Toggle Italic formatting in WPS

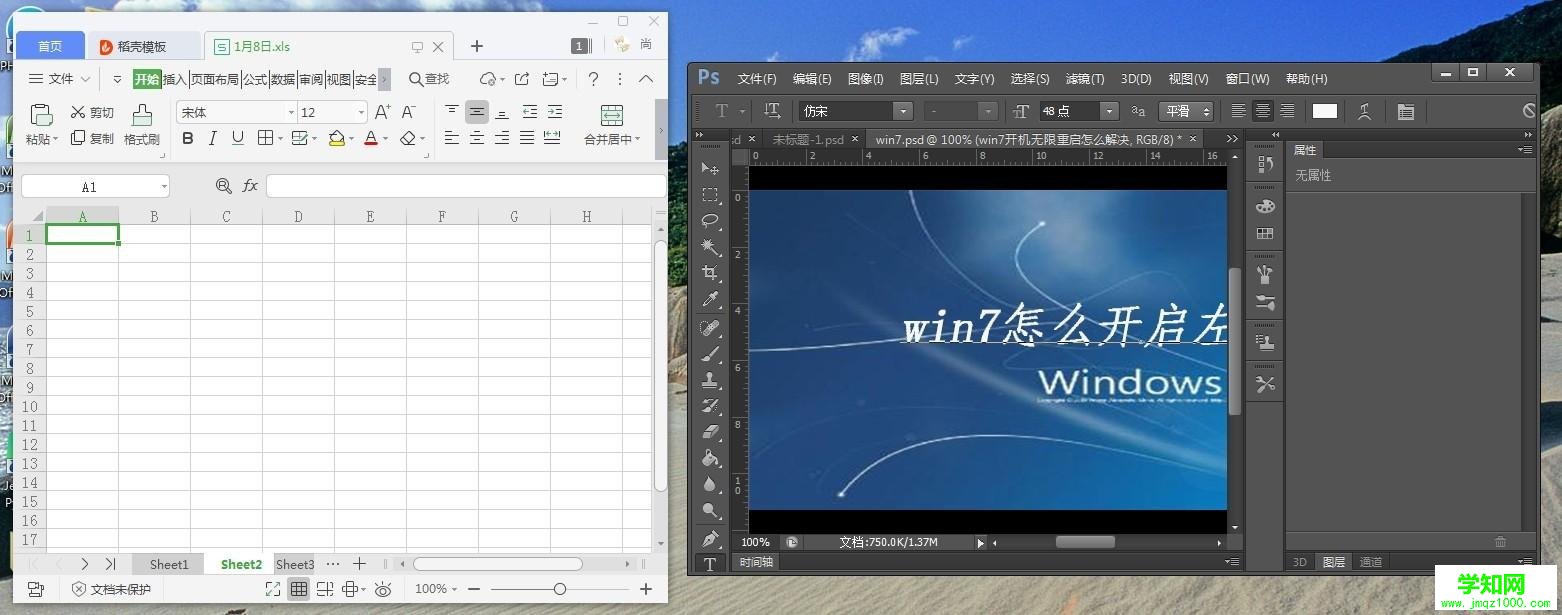click(x=212, y=139)
